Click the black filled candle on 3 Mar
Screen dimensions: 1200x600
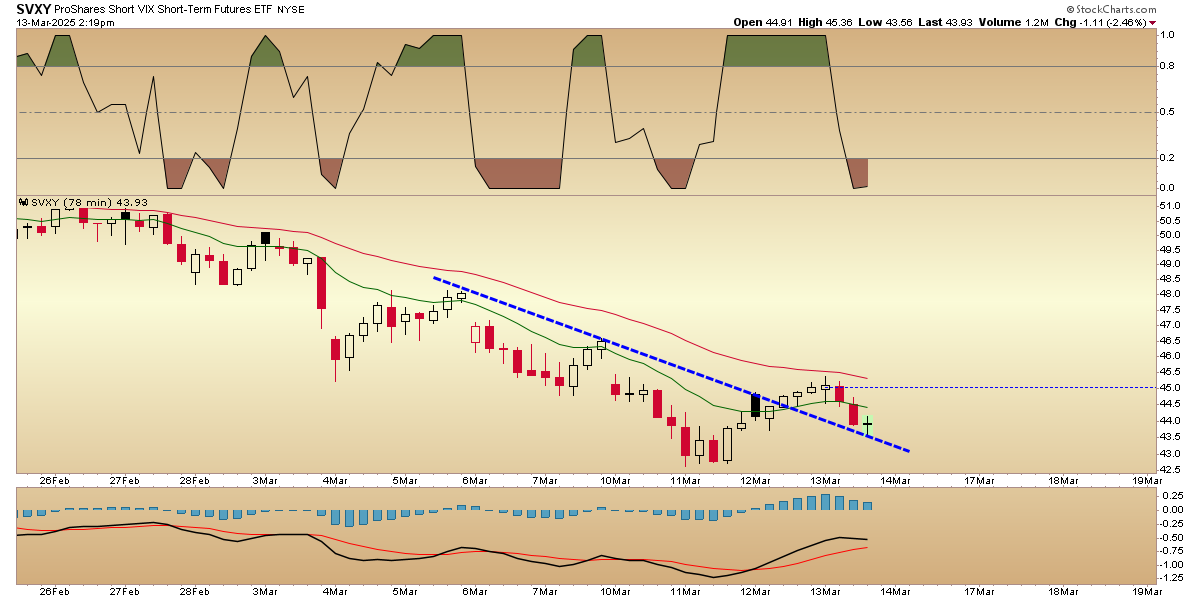coord(266,238)
